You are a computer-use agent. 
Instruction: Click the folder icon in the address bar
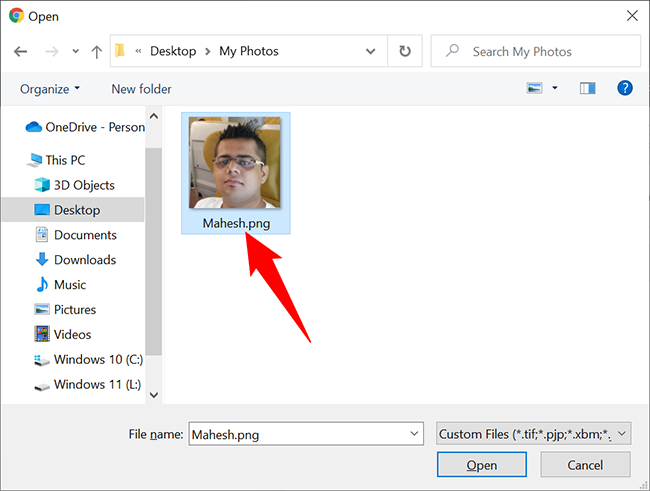[120, 51]
